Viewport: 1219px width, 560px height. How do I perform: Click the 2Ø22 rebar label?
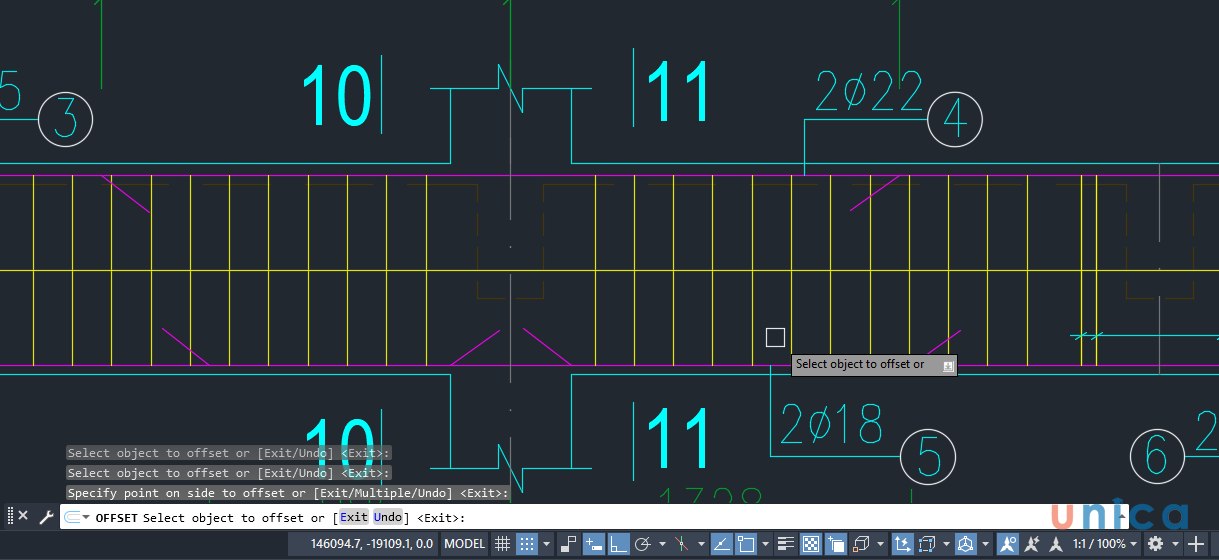click(869, 92)
